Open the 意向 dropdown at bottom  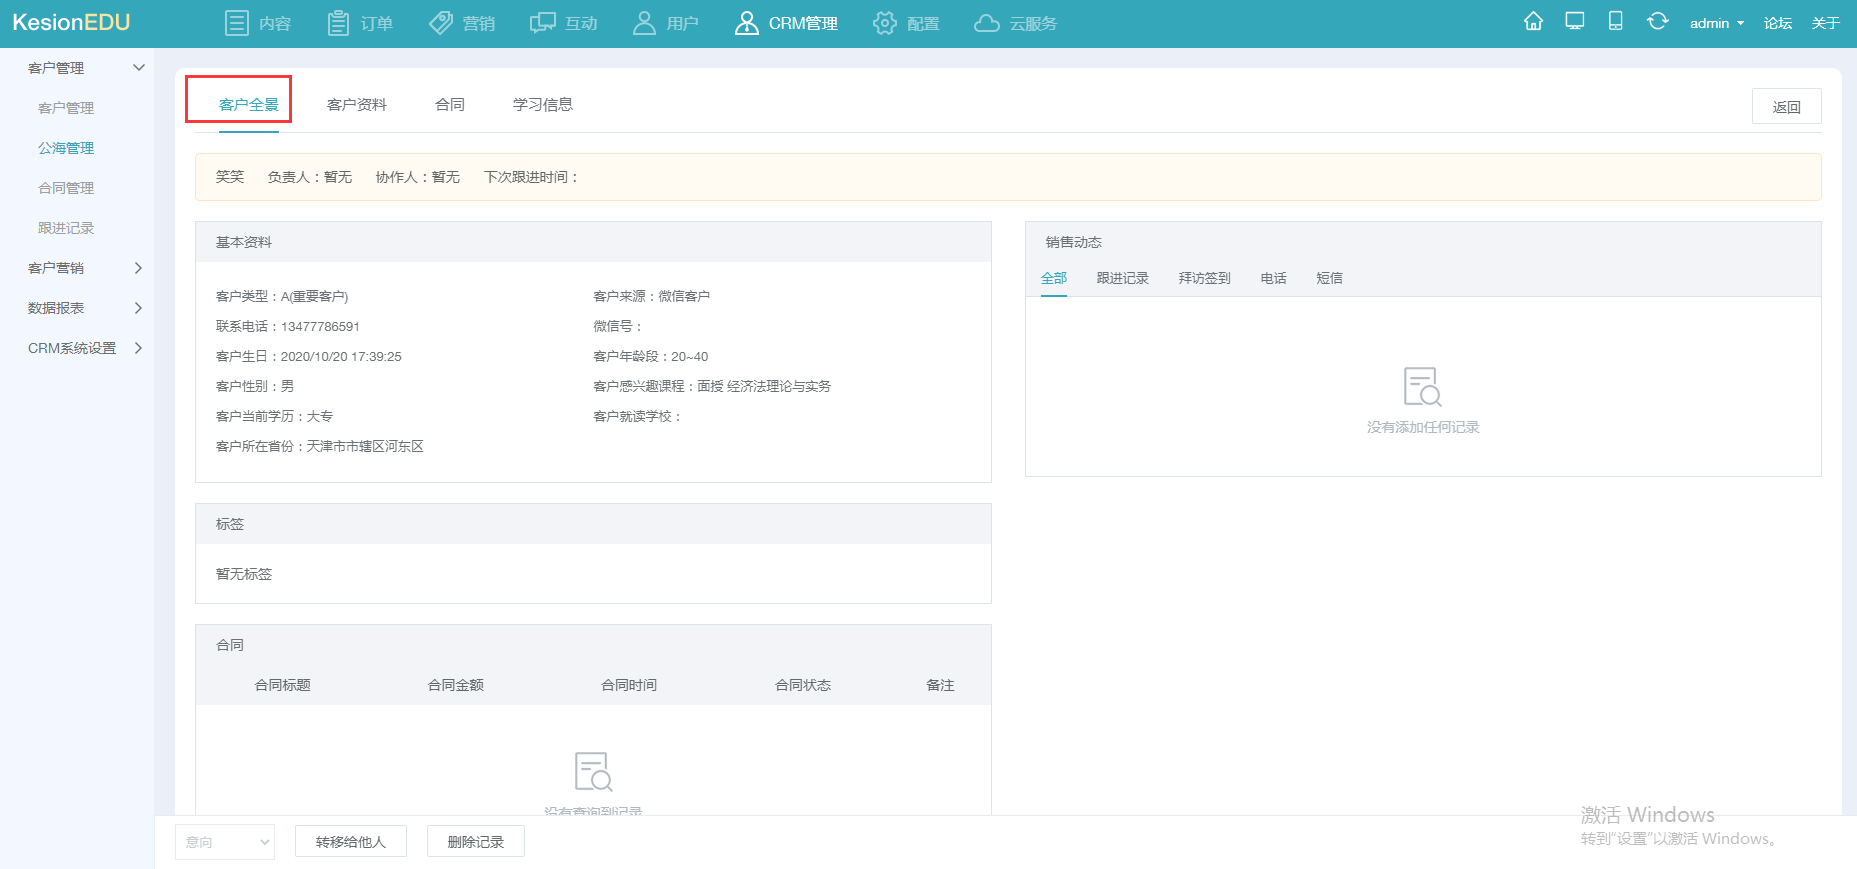(225, 842)
